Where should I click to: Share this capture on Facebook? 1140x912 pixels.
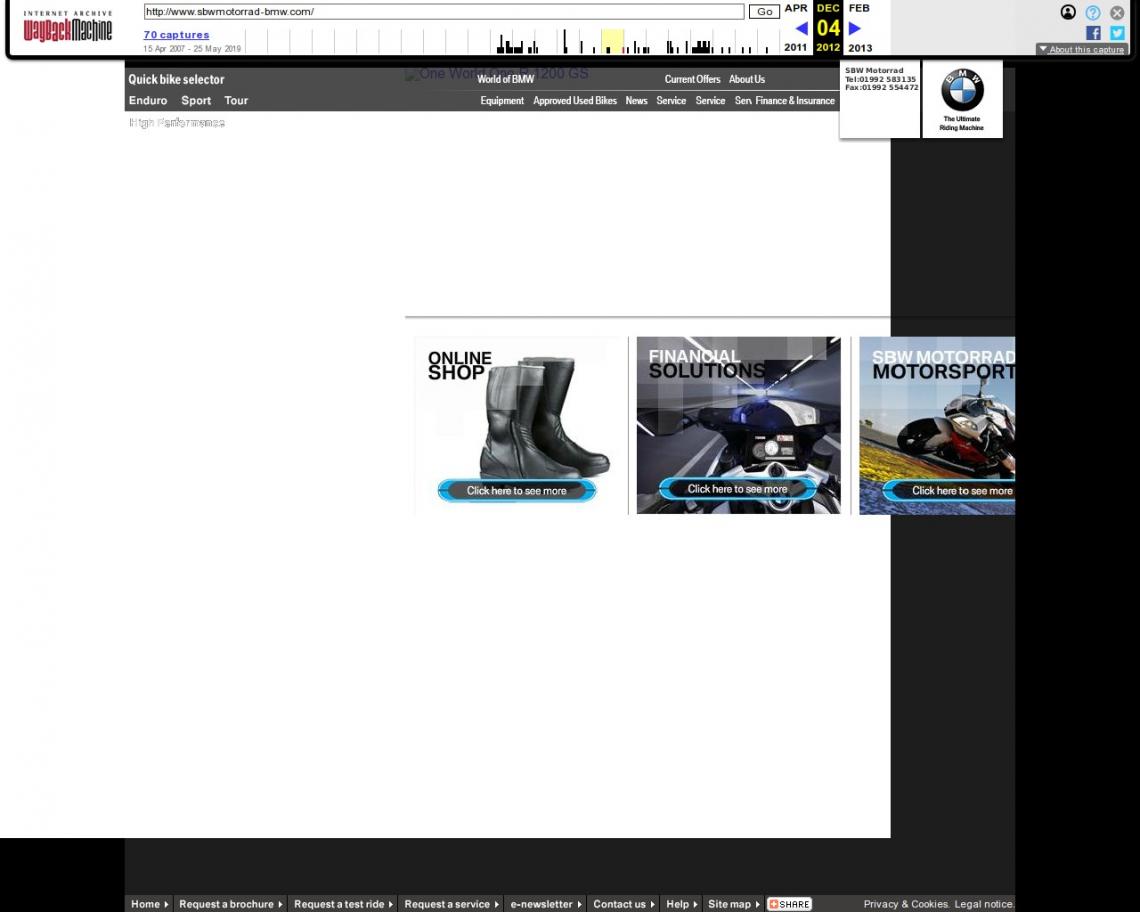tap(1093, 33)
